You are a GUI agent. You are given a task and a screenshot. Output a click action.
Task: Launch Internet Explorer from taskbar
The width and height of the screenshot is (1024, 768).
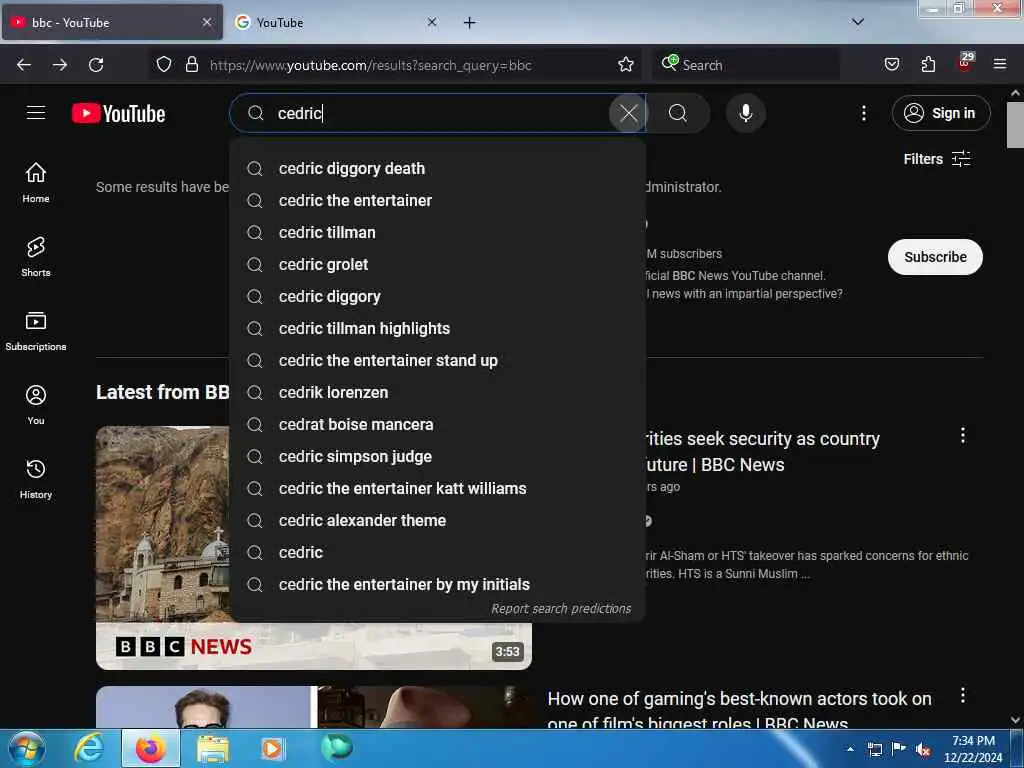pyautogui.click(x=89, y=748)
